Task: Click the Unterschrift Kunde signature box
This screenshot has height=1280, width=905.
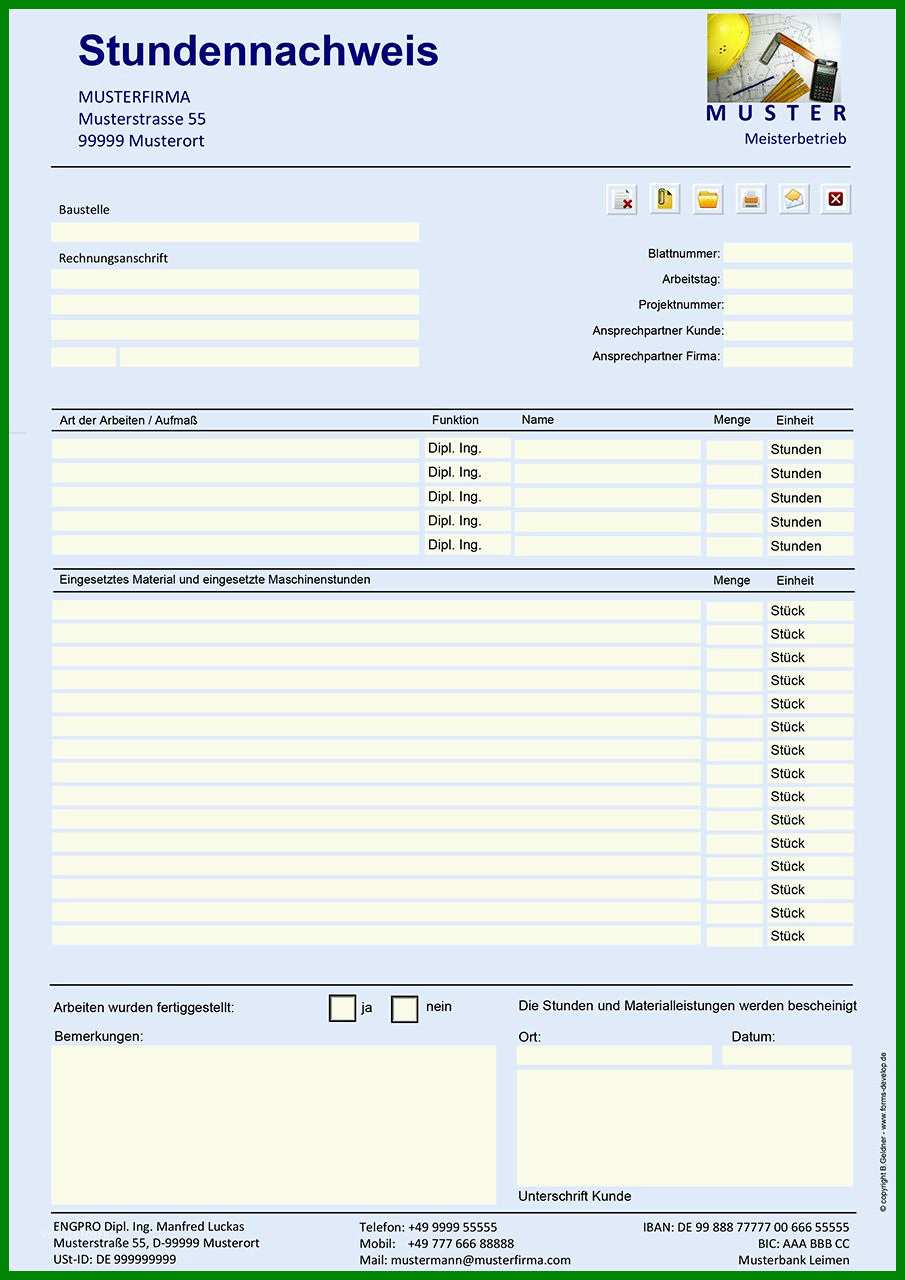Action: 685,1128
